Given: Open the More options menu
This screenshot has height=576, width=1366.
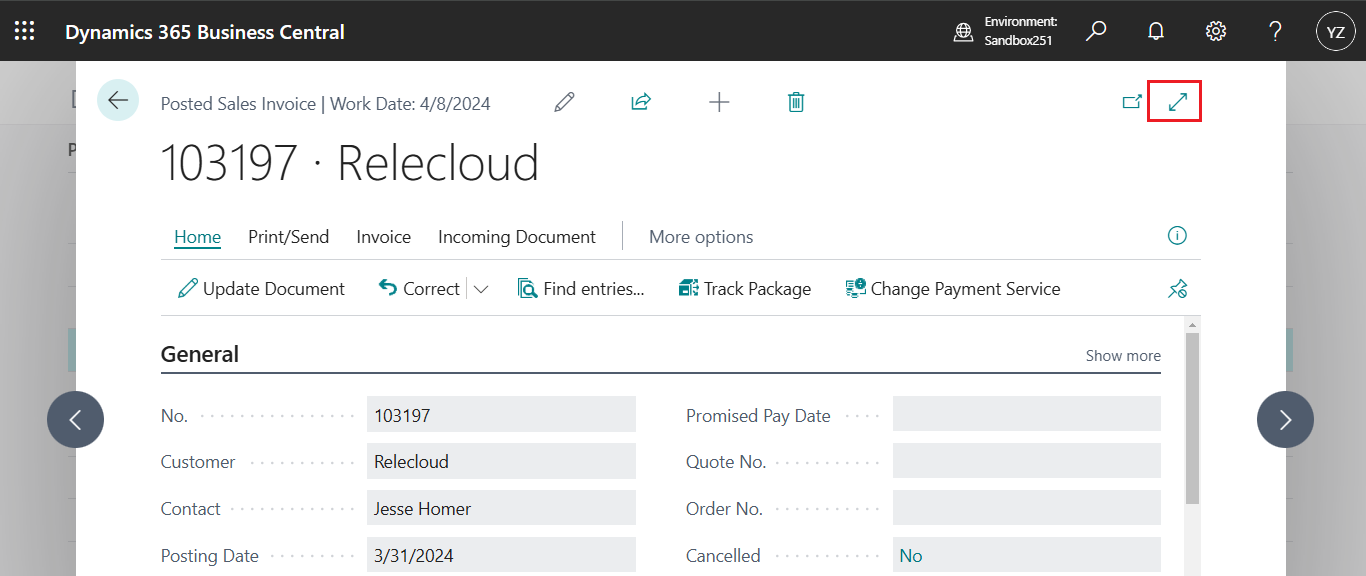Looking at the screenshot, I should [700, 236].
